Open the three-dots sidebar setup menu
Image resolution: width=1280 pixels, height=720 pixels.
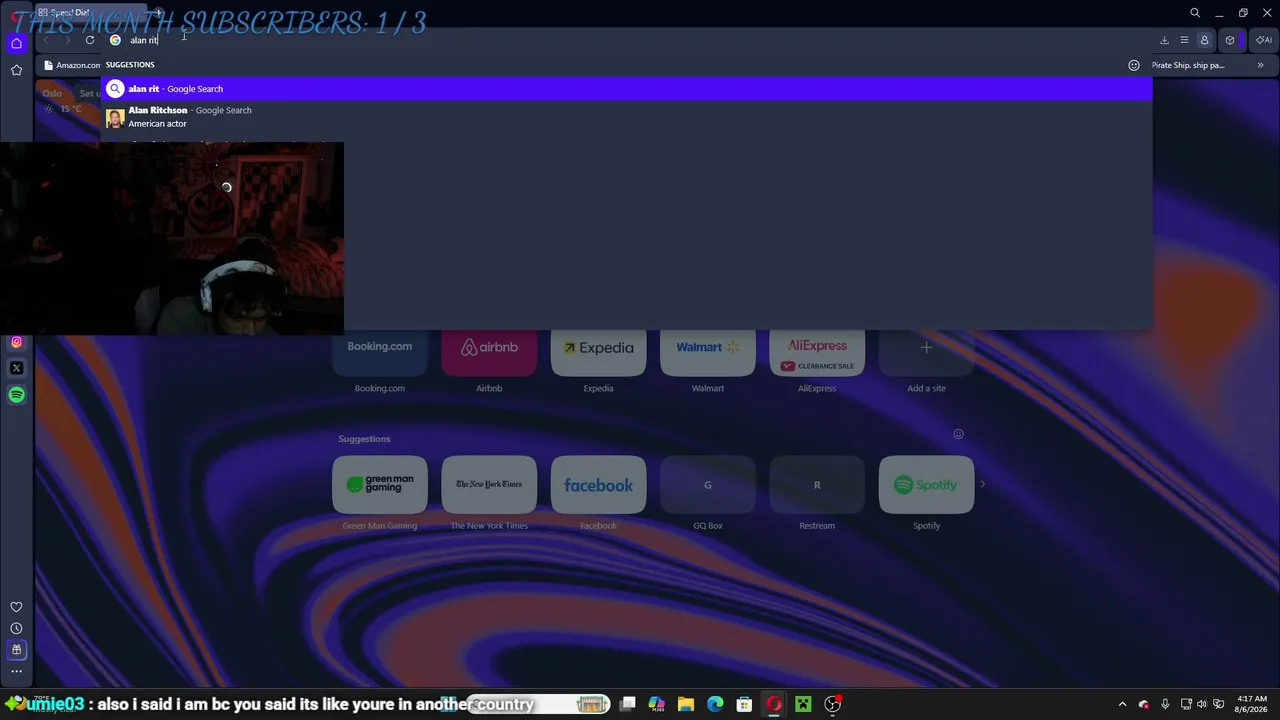click(x=16, y=671)
